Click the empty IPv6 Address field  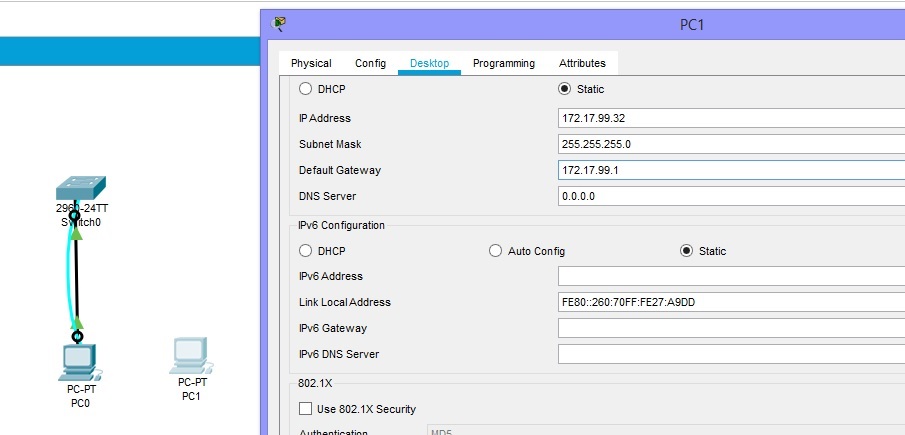pos(730,276)
